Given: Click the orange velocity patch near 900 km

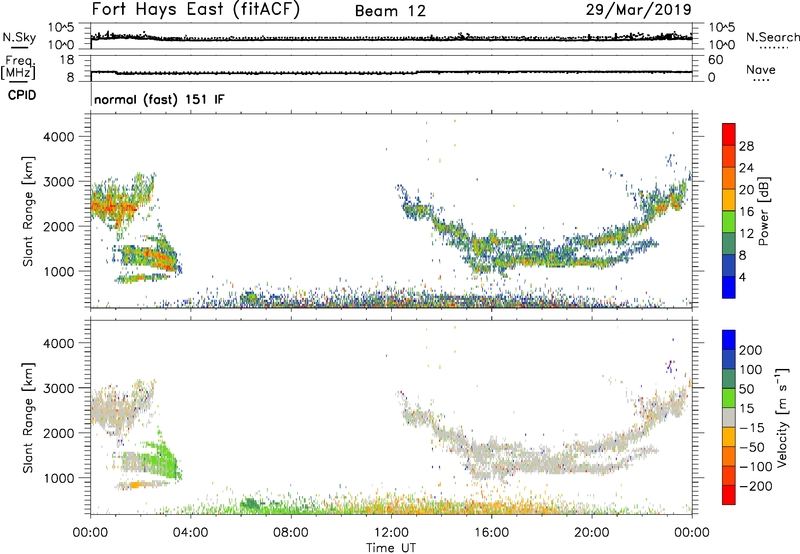Looking at the screenshot, I should click(135, 485).
